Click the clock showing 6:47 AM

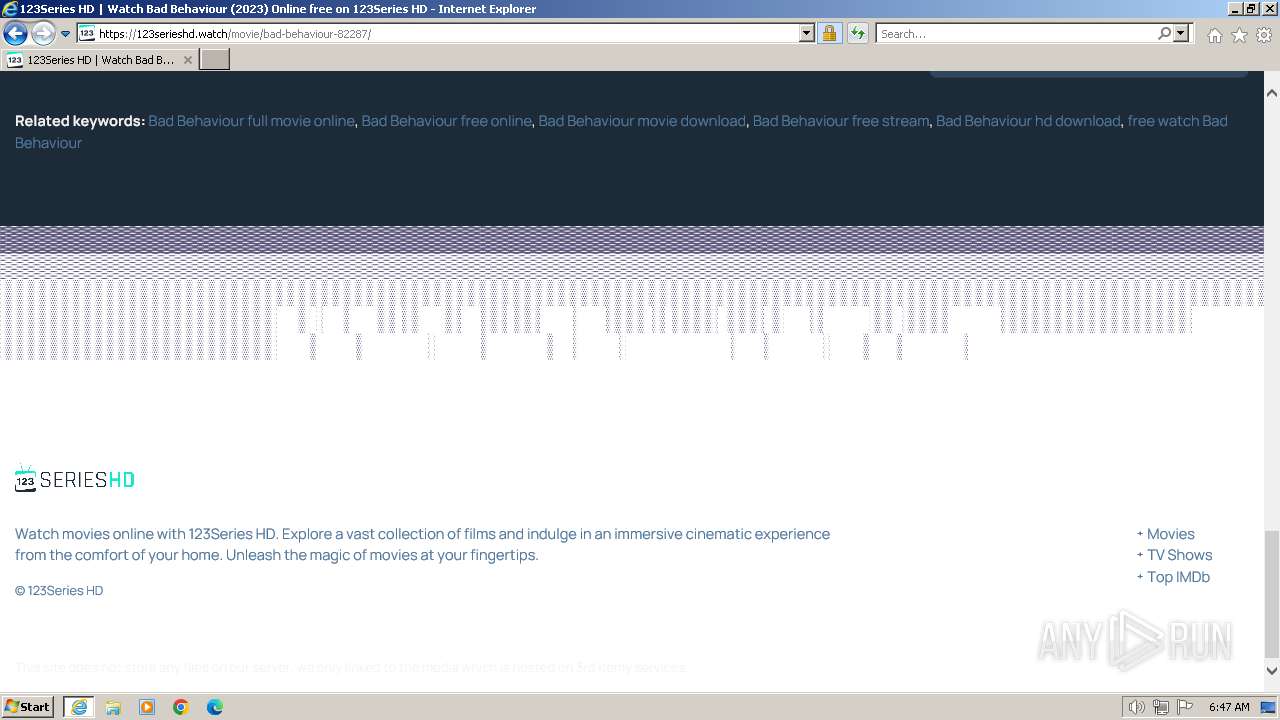pos(1229,707)
